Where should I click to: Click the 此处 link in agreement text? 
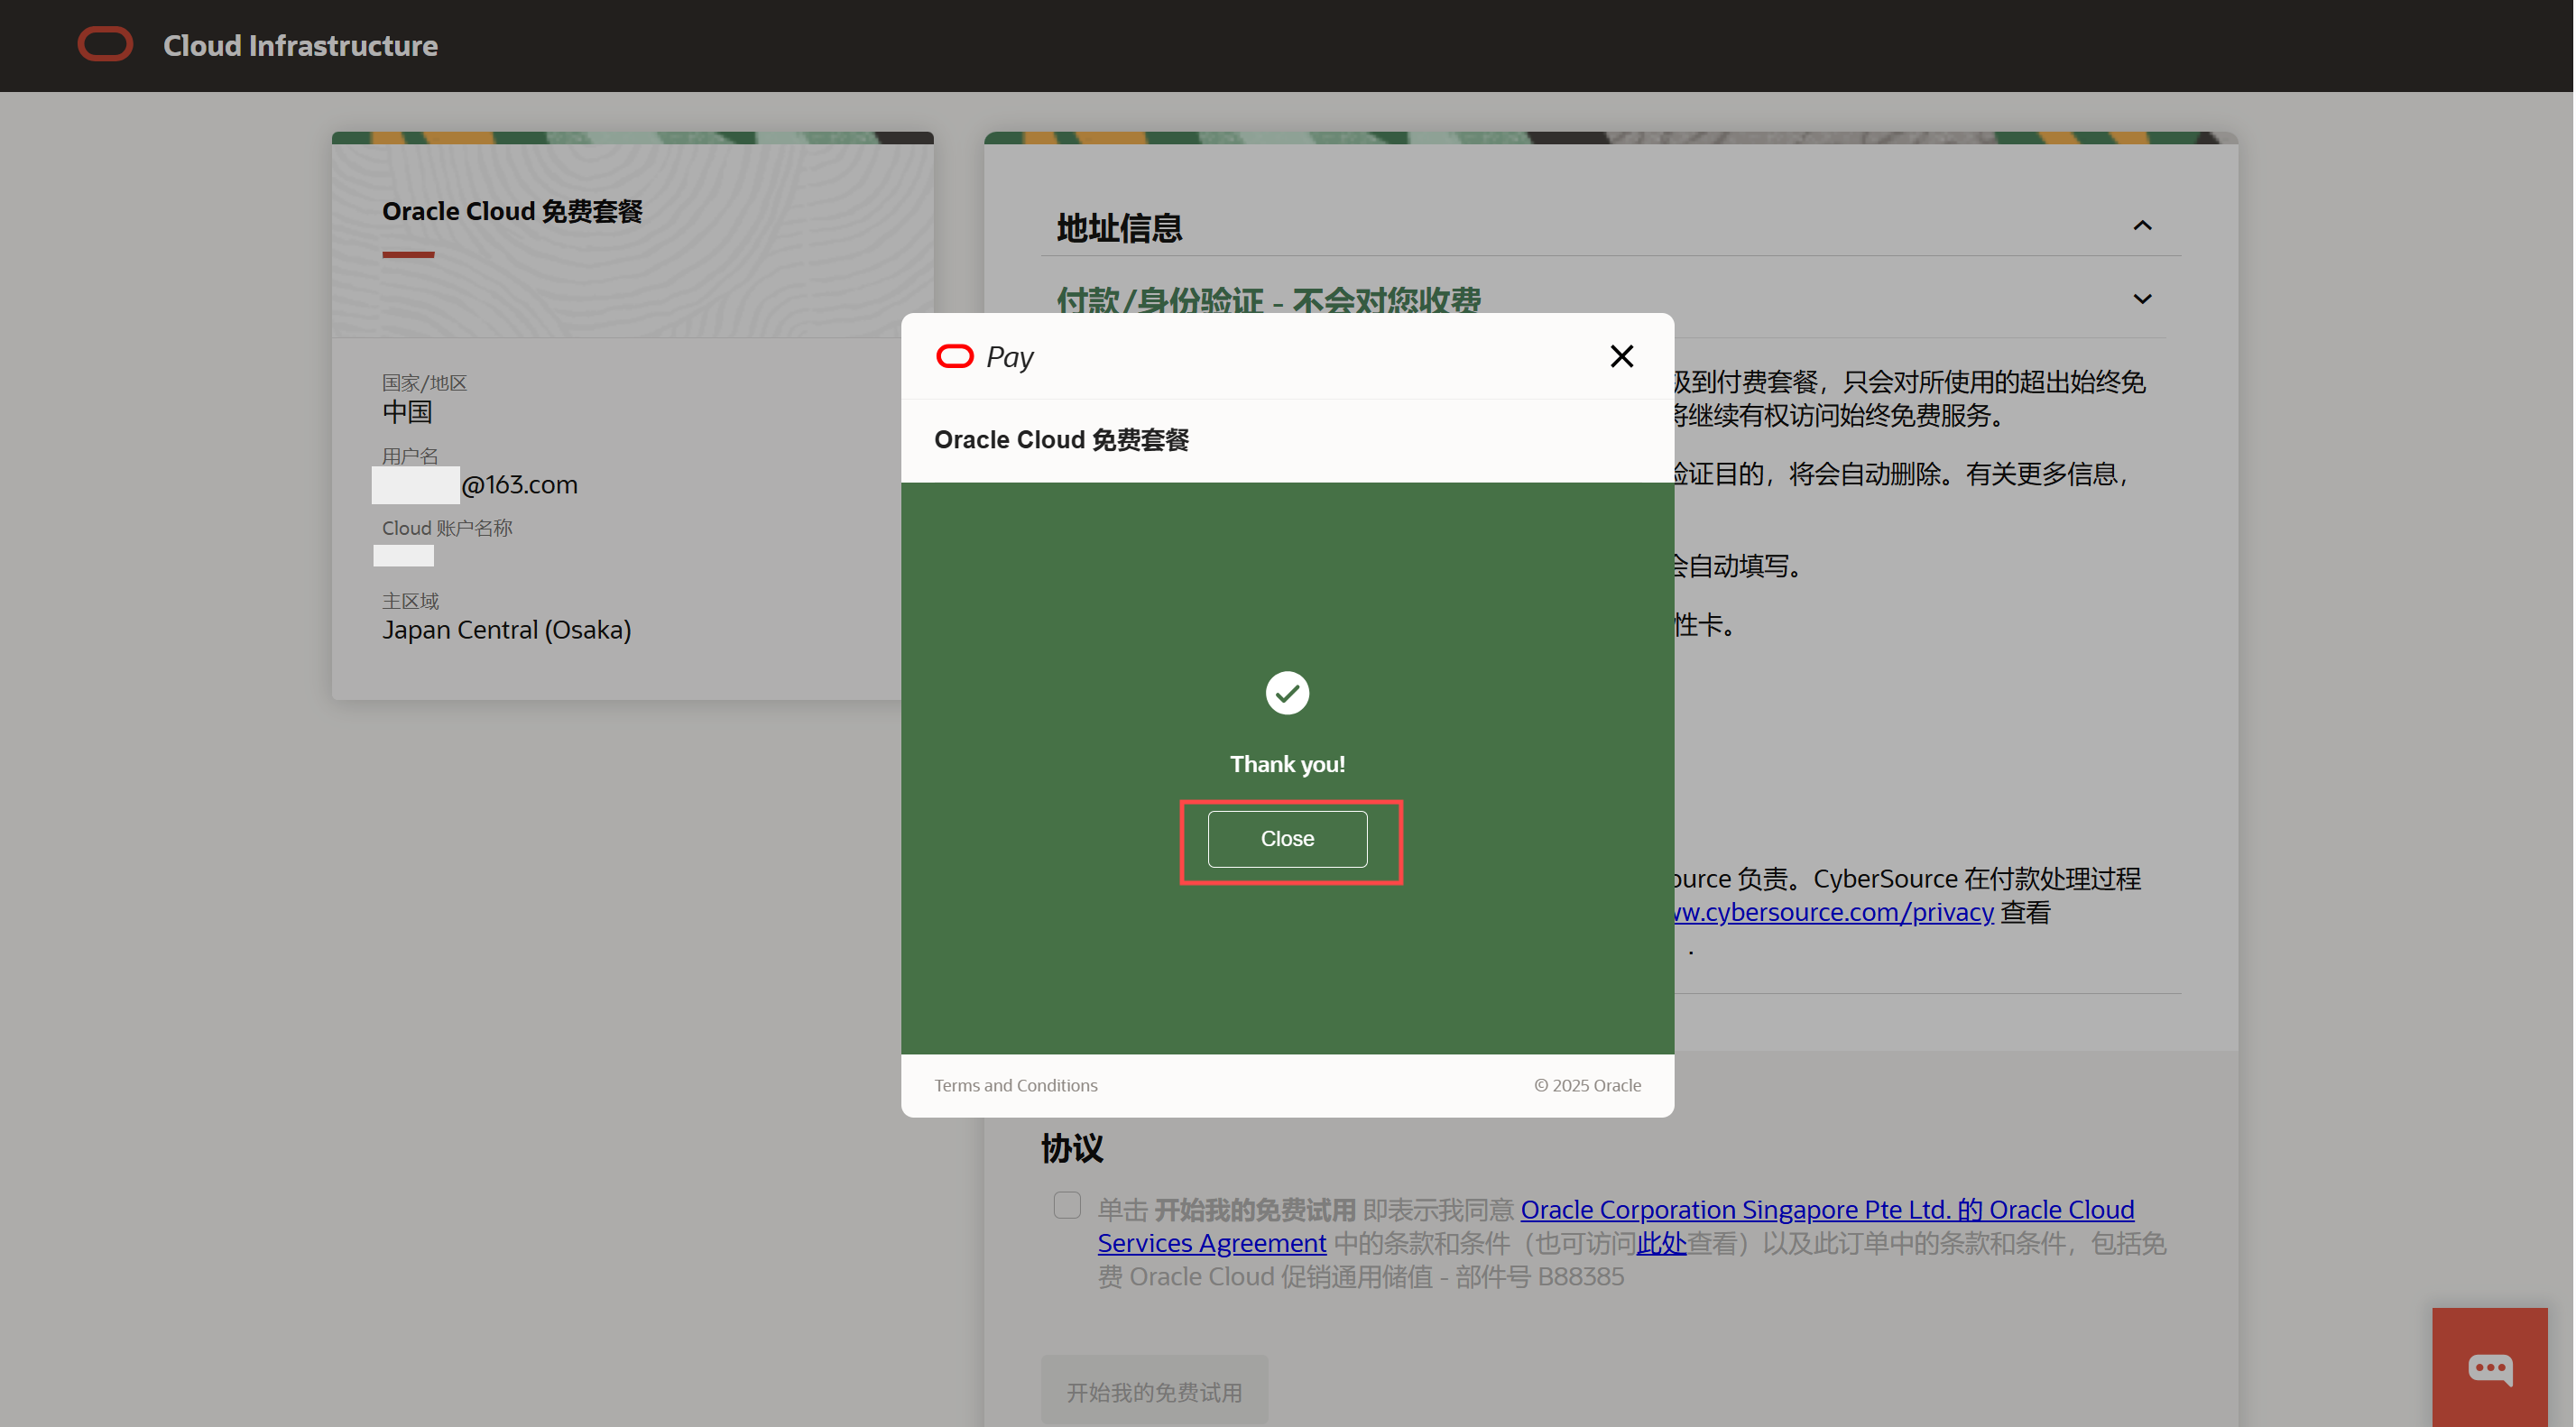point(1661,1243)
